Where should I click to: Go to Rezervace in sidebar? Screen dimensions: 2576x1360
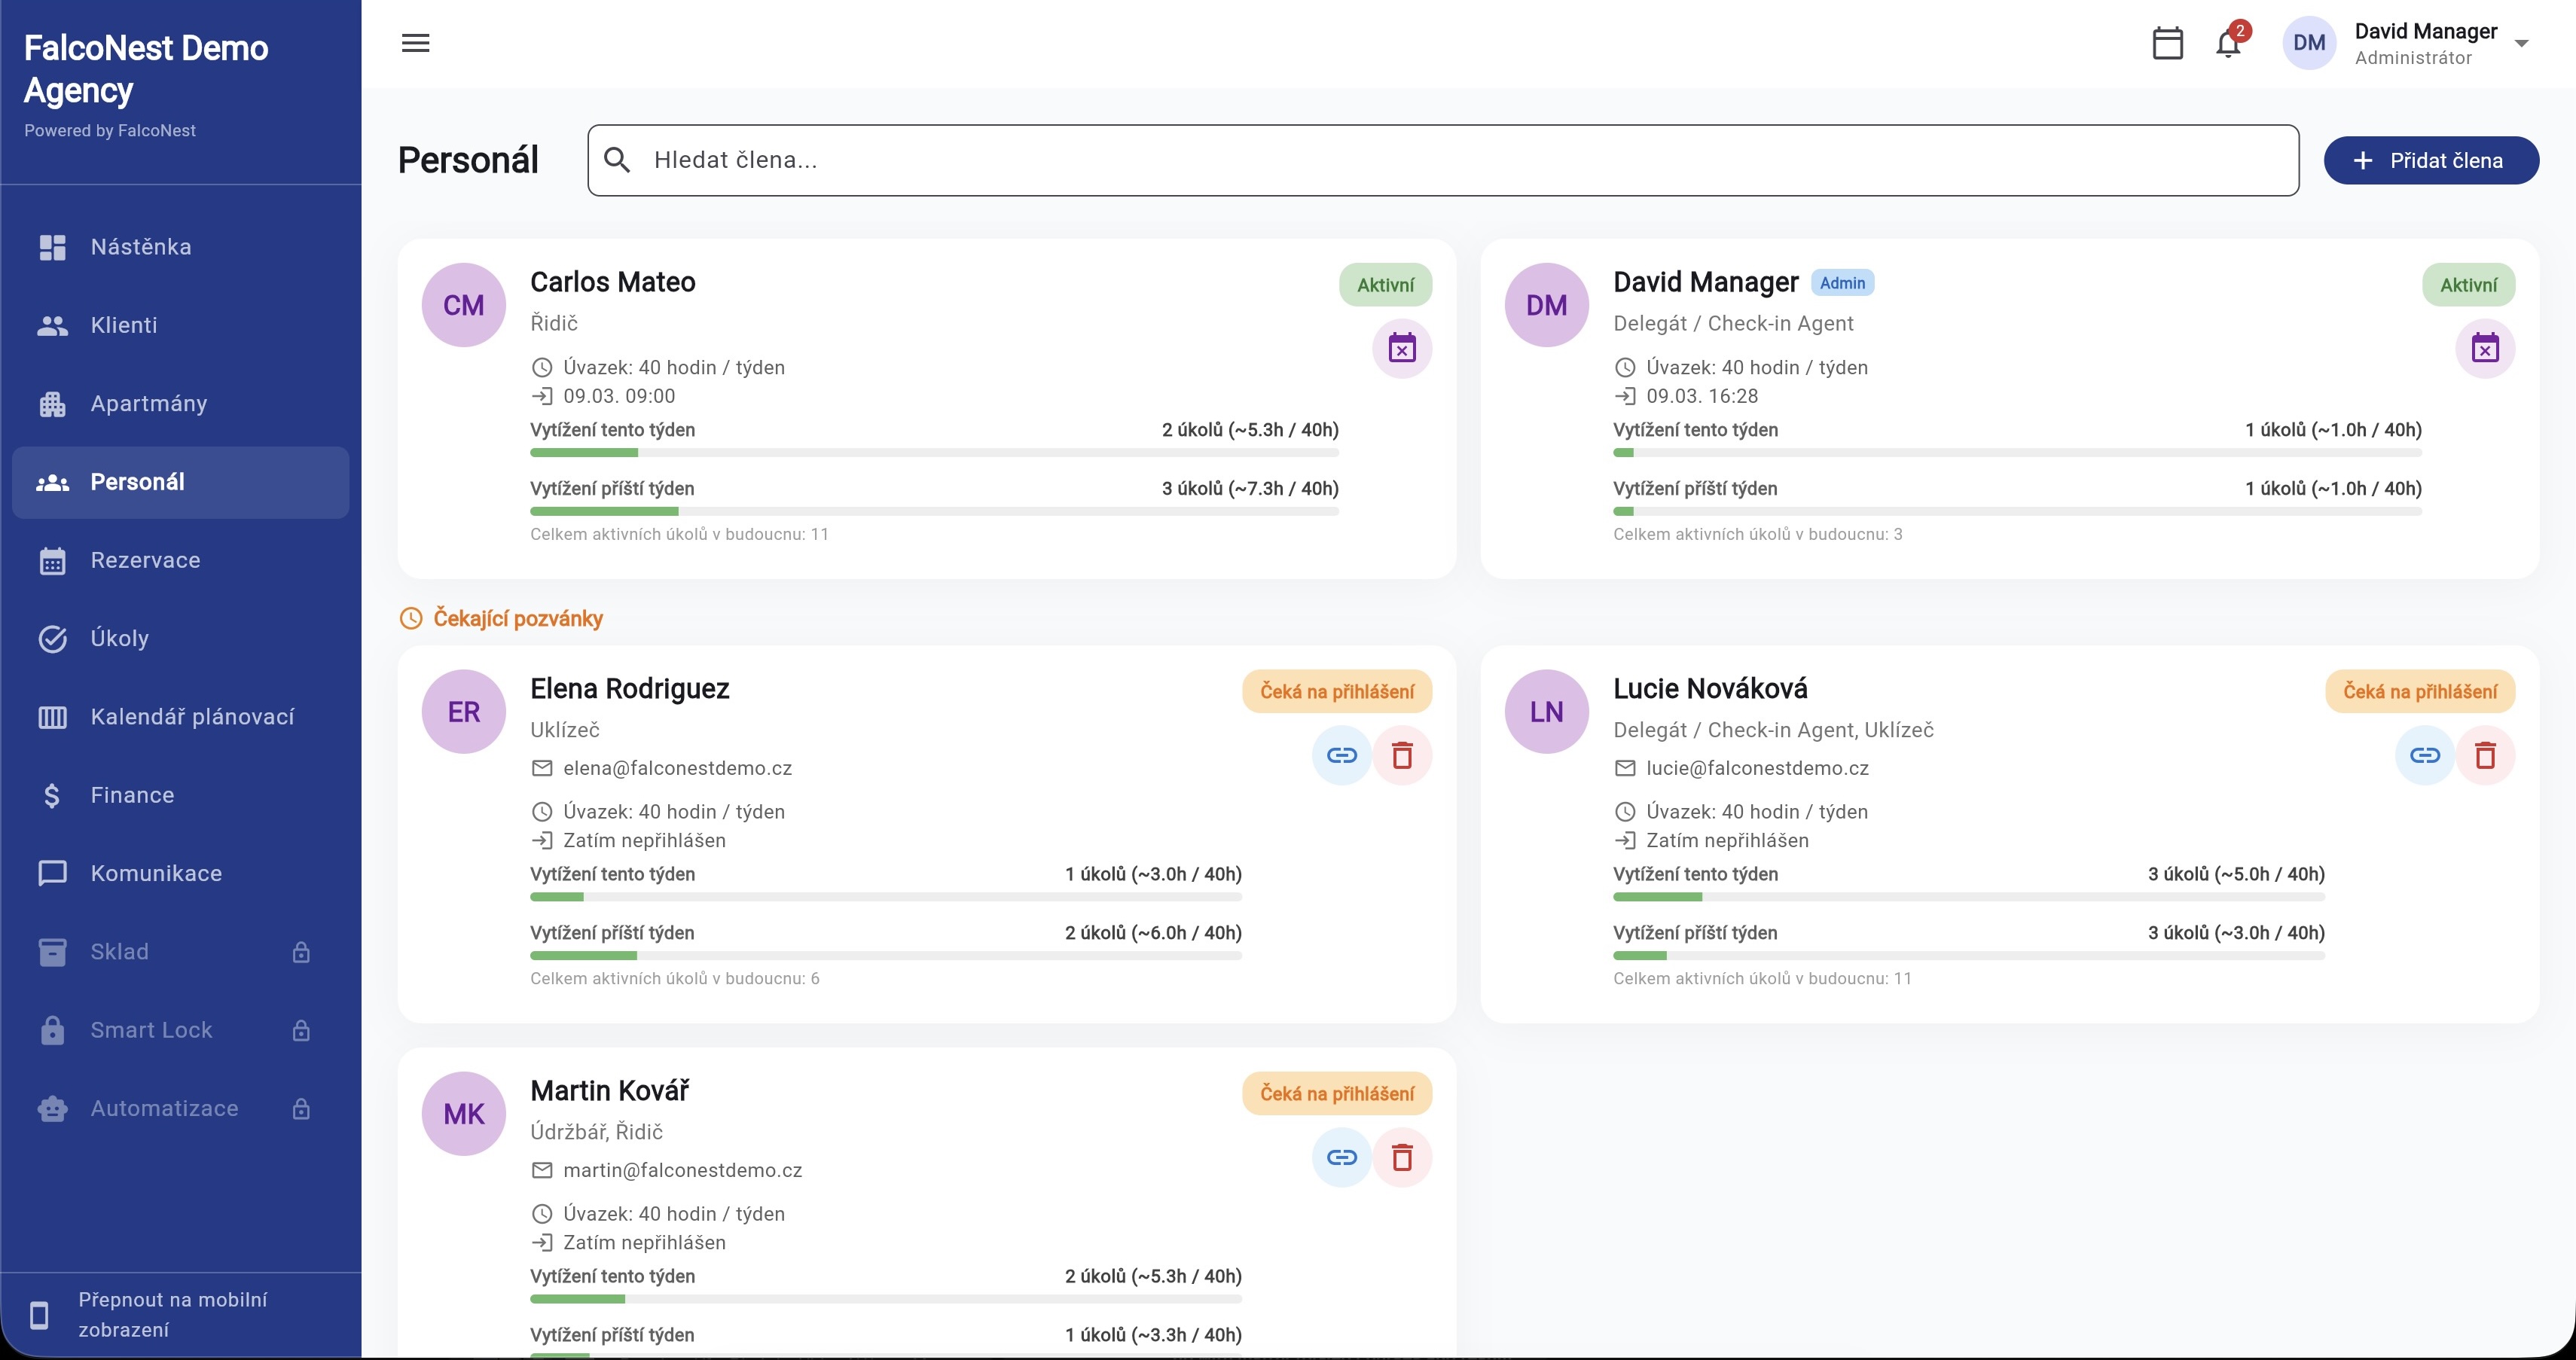tap(145, 560)
